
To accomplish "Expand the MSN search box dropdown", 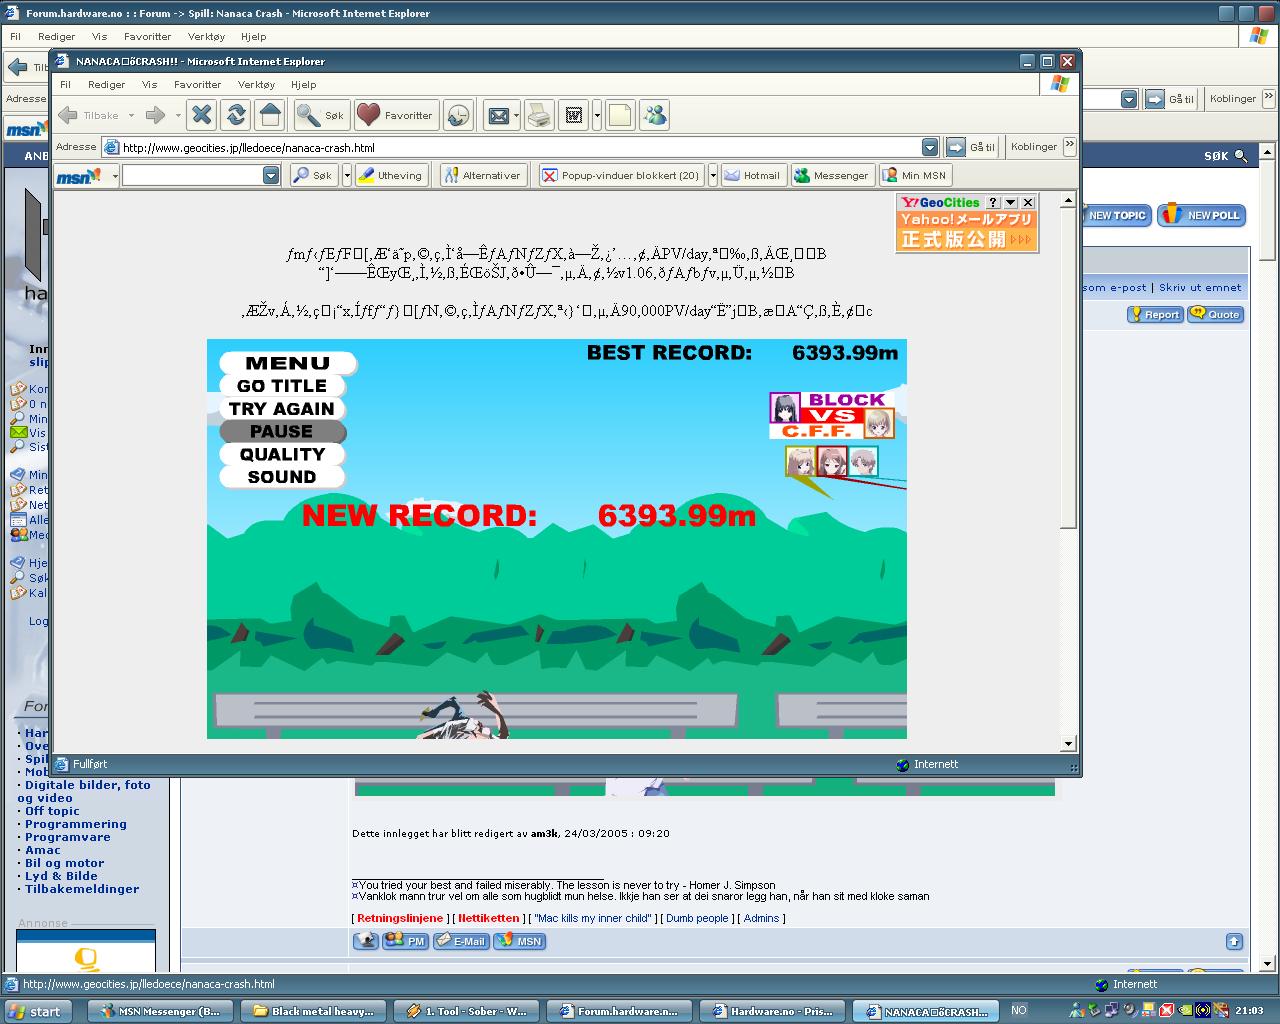I will pos(271,175).
